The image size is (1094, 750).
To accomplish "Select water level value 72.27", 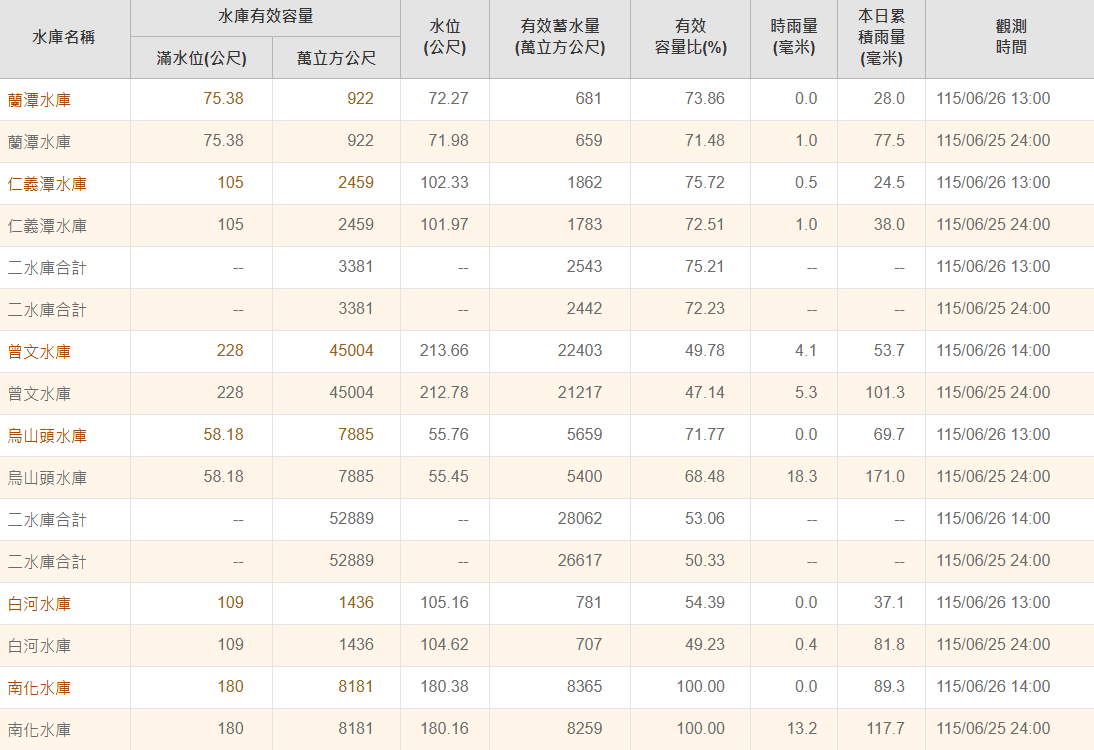I will coord(448,98).
